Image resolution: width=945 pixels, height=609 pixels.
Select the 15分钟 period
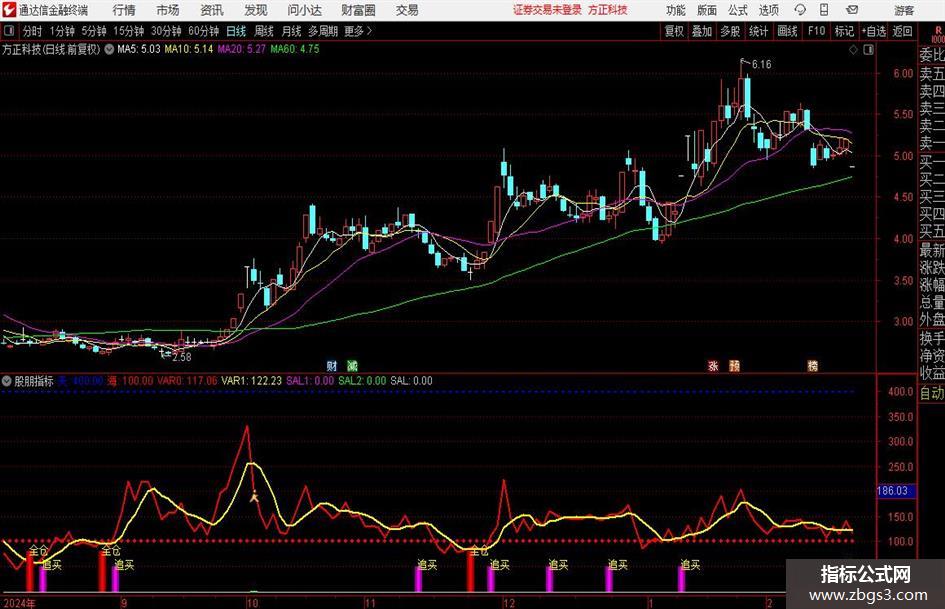point(128,31)
